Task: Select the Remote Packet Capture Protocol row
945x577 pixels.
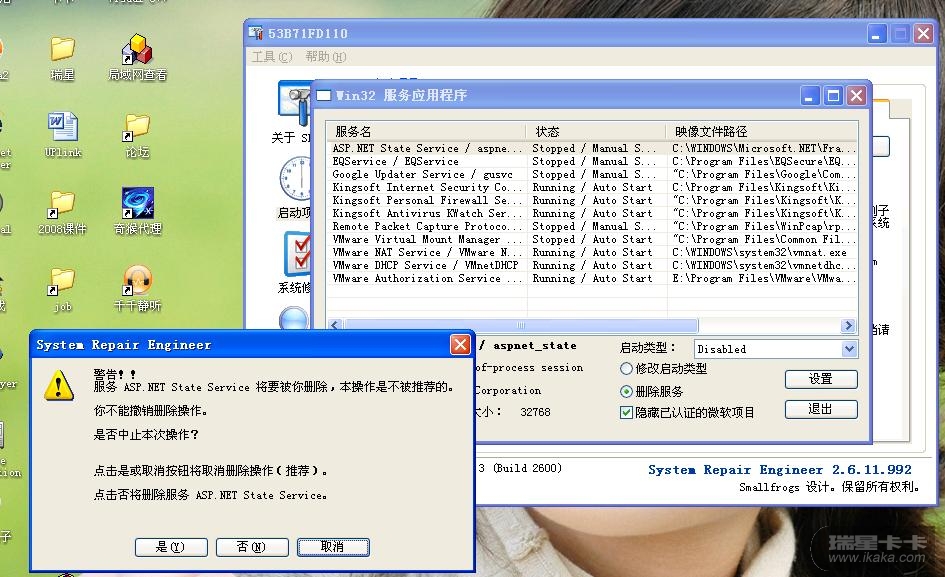Action: point(593,227)
